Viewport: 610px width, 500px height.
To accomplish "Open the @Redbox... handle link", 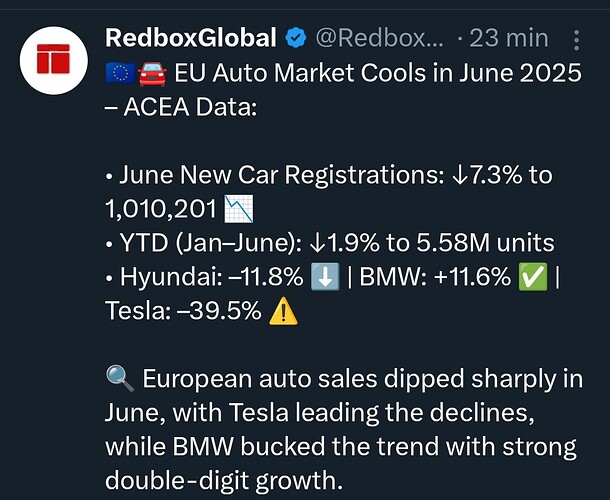I will tap(379, 38).
